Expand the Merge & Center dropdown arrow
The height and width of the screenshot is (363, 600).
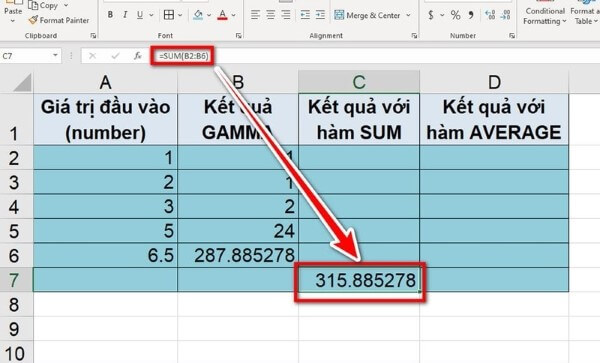pyautogui.click(x=408, y=15)
